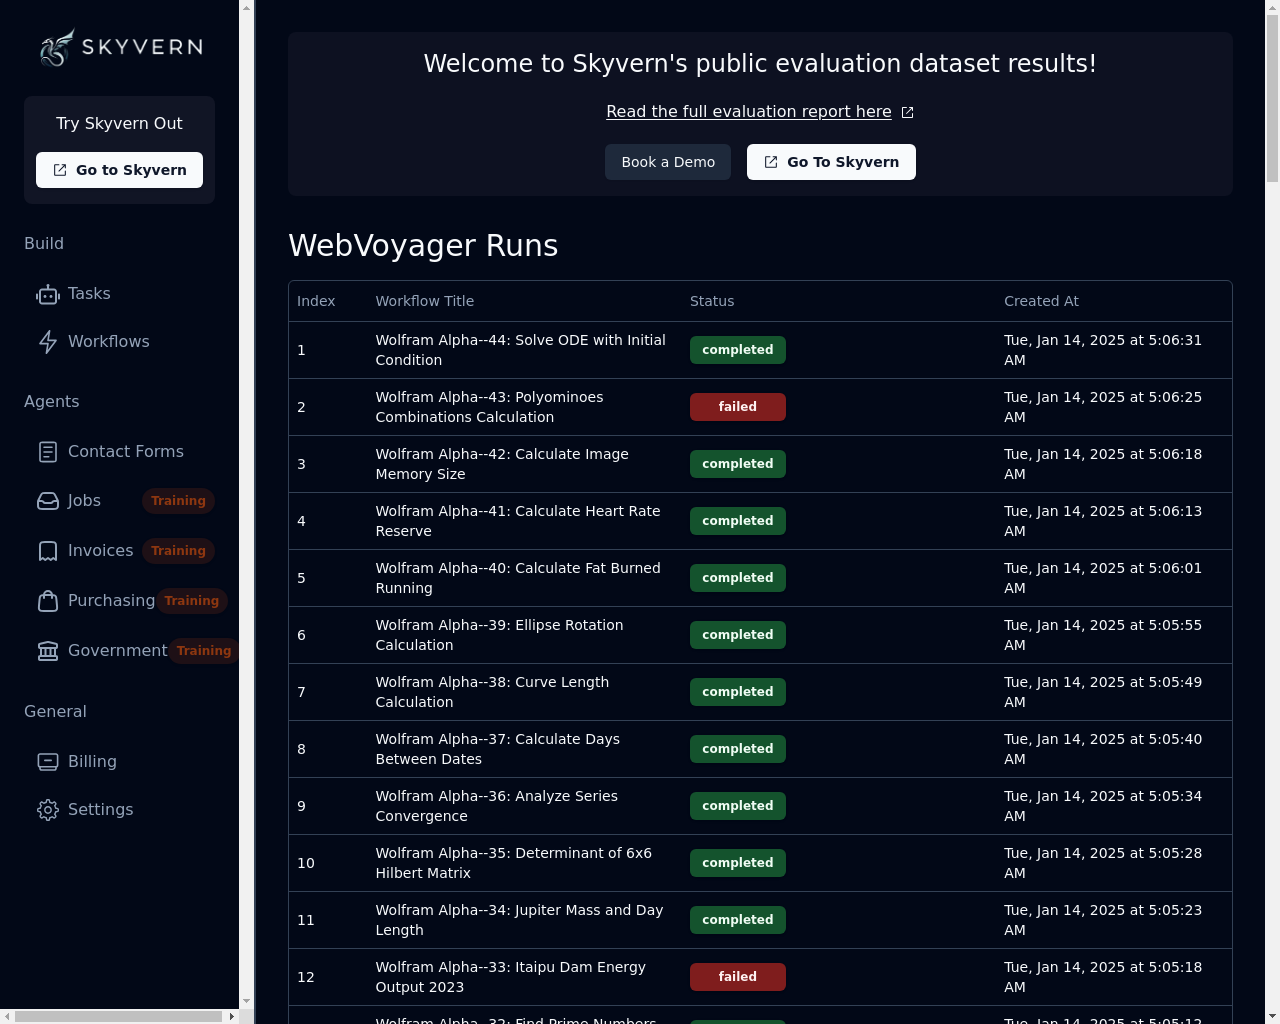Click the banner Go To Skyvern button
The height and width of the screenshot is (1024, 1280).
[831, 162]
